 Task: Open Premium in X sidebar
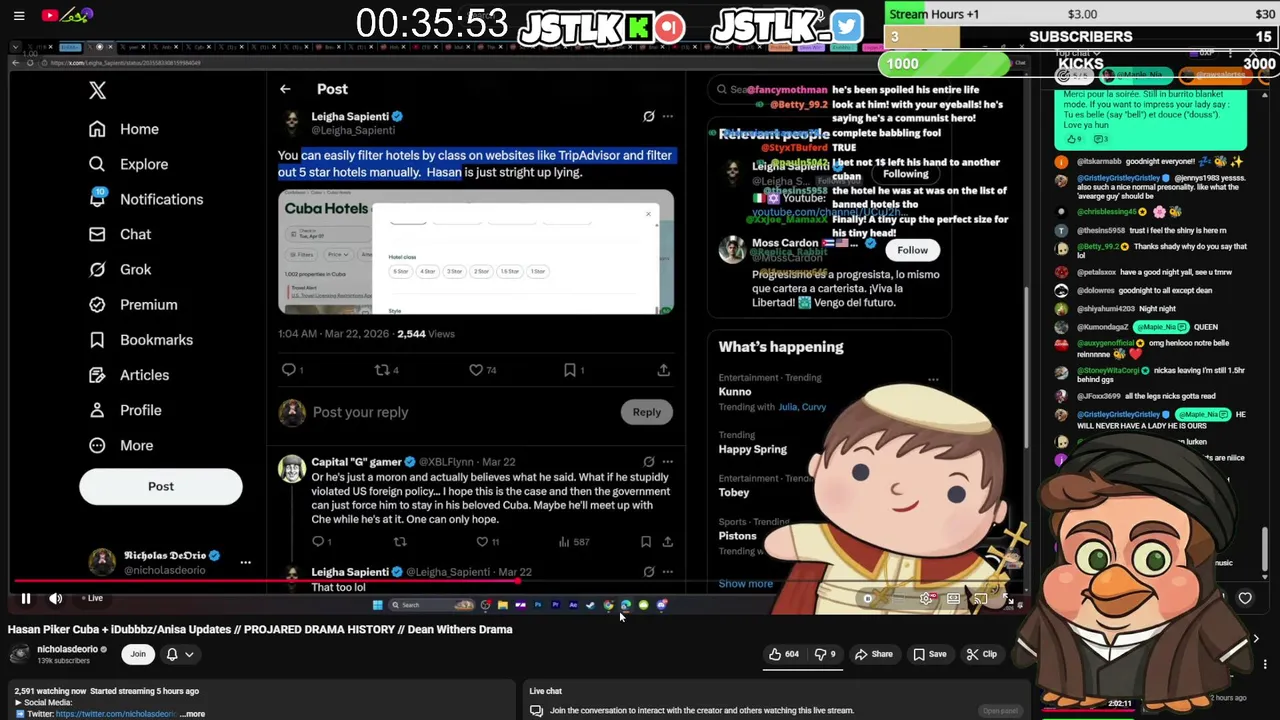tap(133, 304)
